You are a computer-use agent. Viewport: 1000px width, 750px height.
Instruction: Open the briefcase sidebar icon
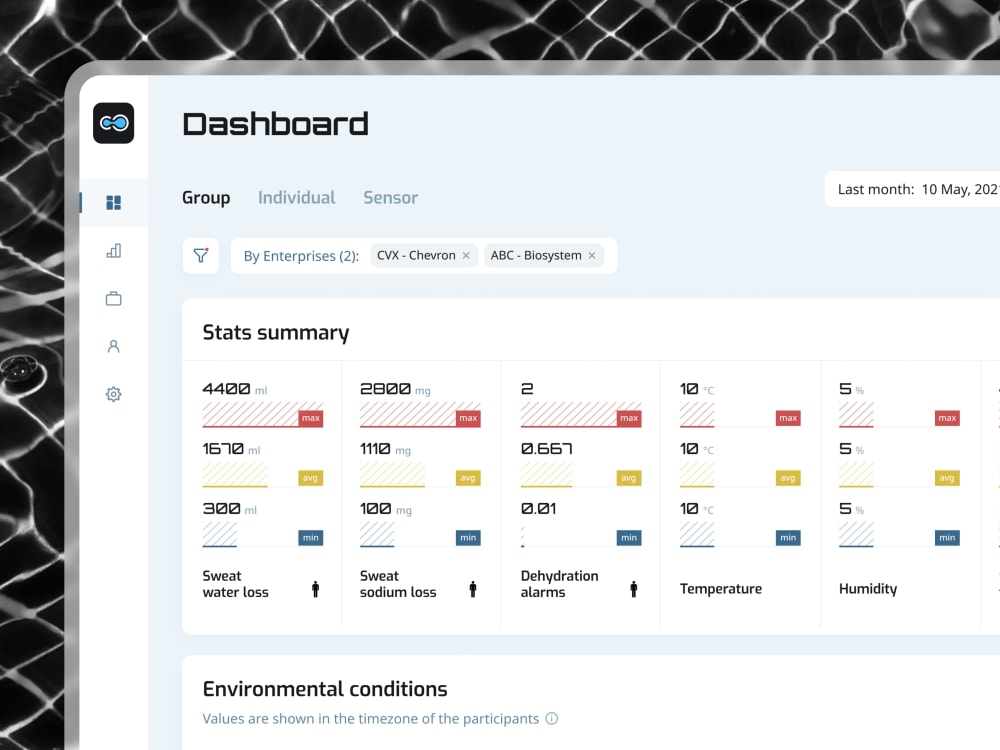114,298
